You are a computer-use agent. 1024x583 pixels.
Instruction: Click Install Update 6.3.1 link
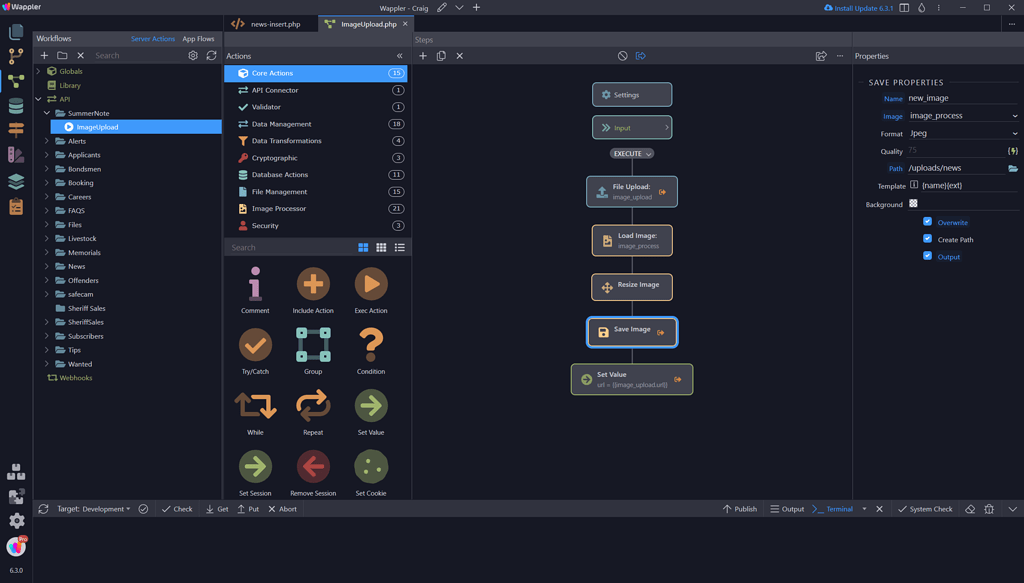859,8
